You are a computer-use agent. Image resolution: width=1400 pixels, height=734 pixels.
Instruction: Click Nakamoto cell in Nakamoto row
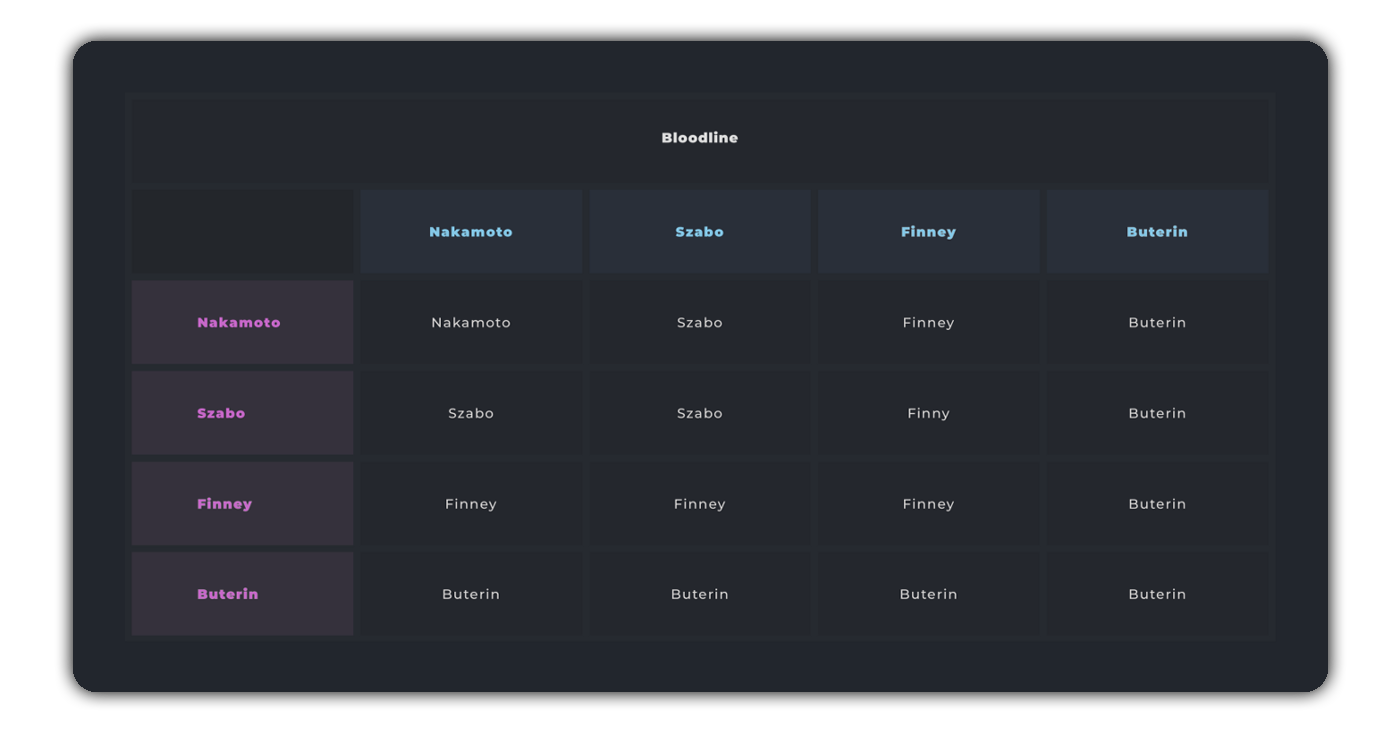(x=471, y=322)
